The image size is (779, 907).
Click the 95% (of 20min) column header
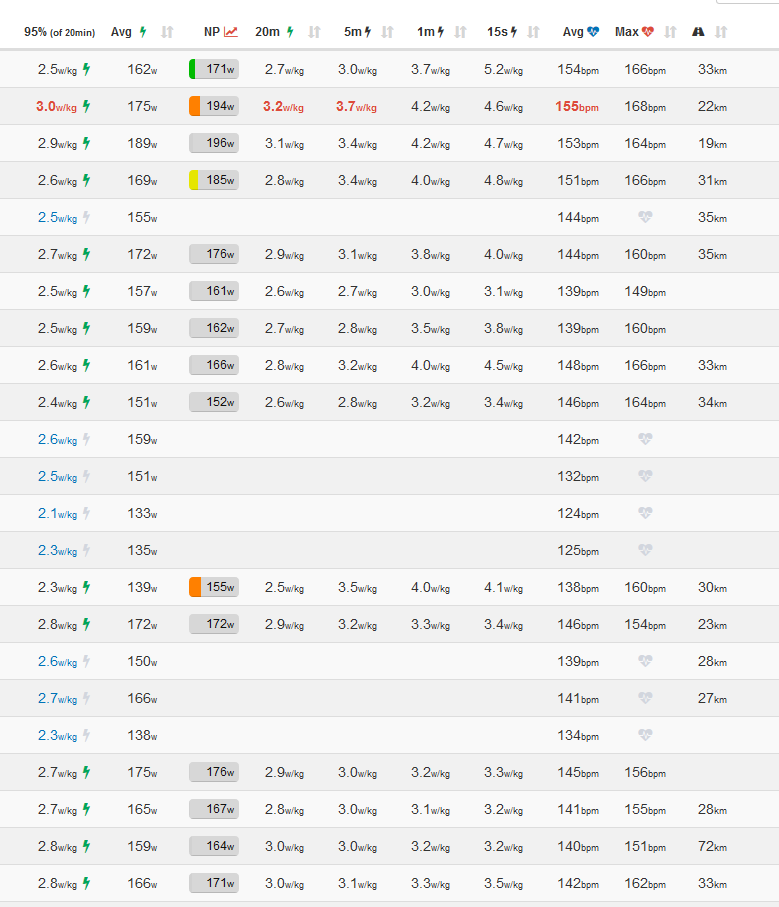pyautogui.click(x=59, y=32)
